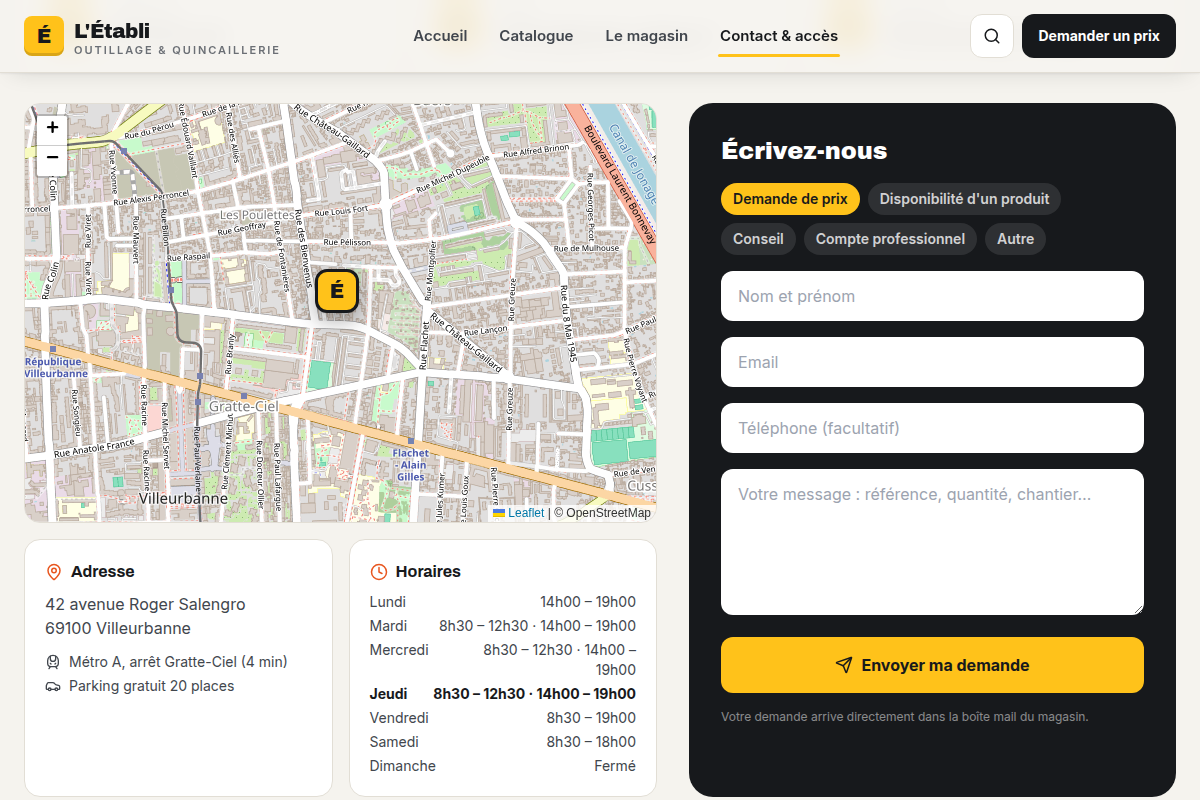The image size is (1200, 800).
Task: Click the address '42 avenue Roger Salengro'
Action: coord(145,604)
